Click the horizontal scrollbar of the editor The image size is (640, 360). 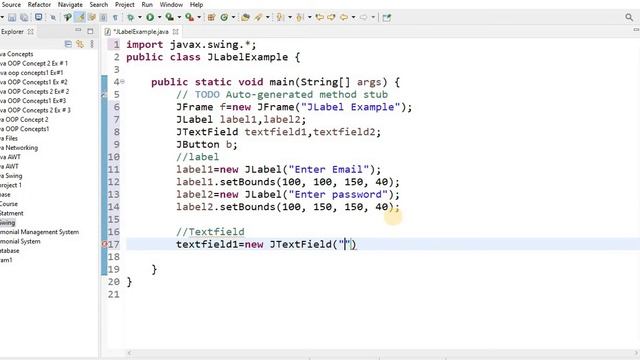[x=382, y=353]
